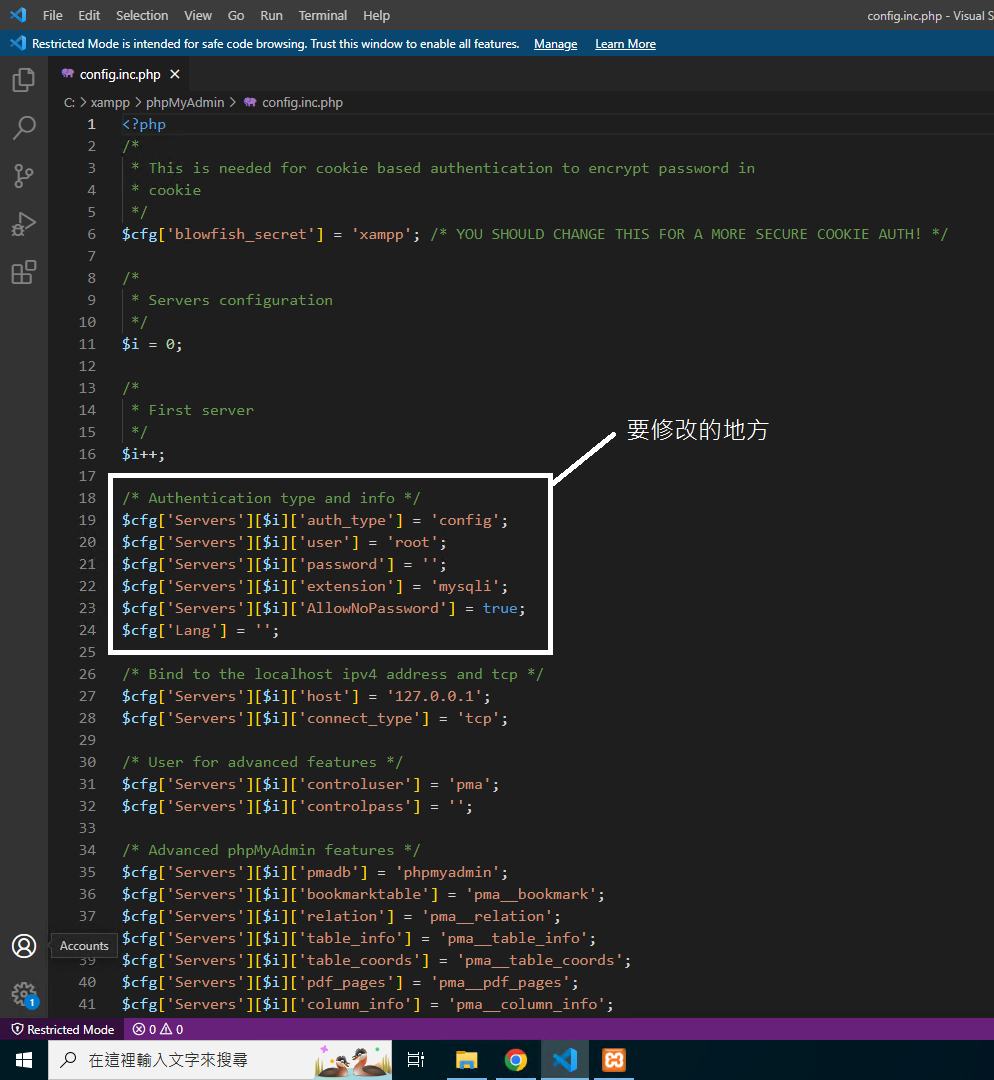Click the Accounts icon
Viewport: 994px width, 1080px height.
(24, 946)
